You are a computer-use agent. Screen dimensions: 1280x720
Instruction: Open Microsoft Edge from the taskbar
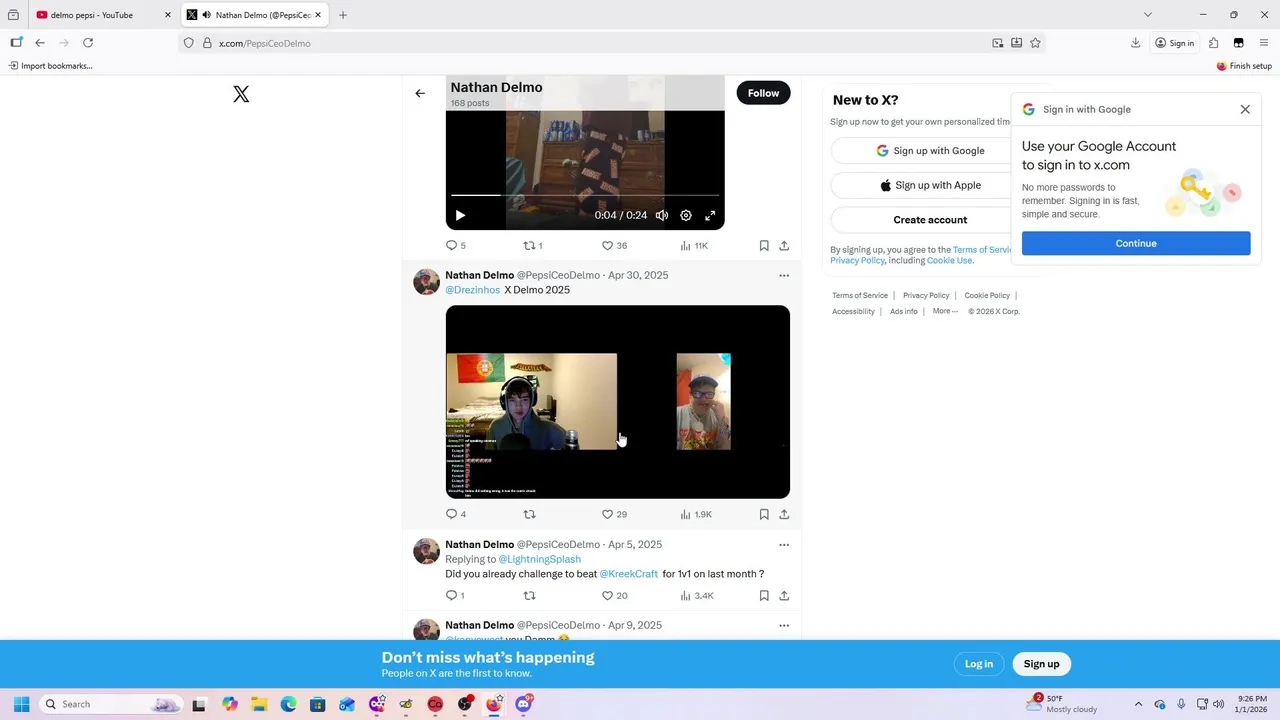(289, 704)
